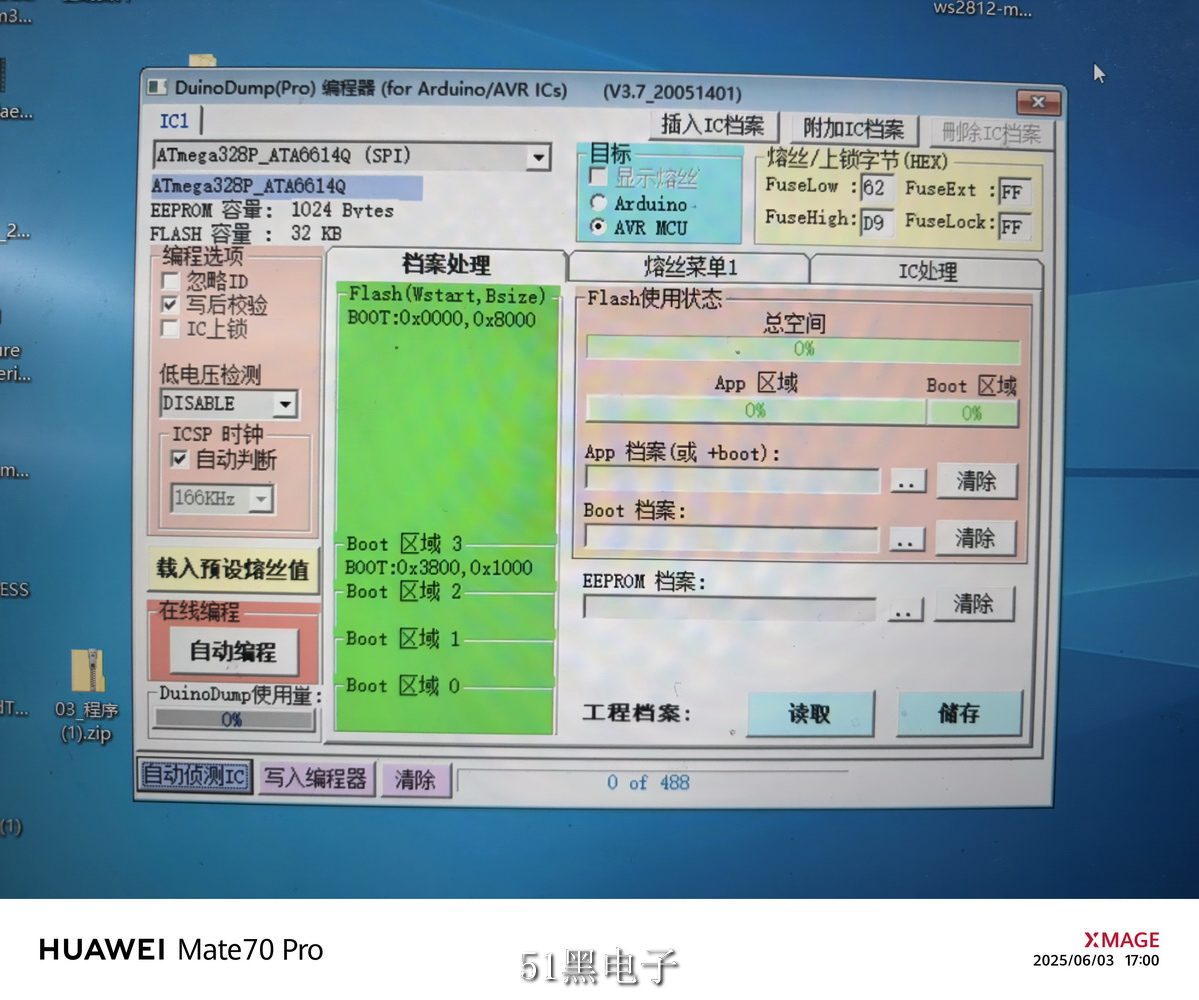The image size is (1199, 1000).
Task: Click the Boot 区域 usage bar
Action: click(x=972, y=414)
